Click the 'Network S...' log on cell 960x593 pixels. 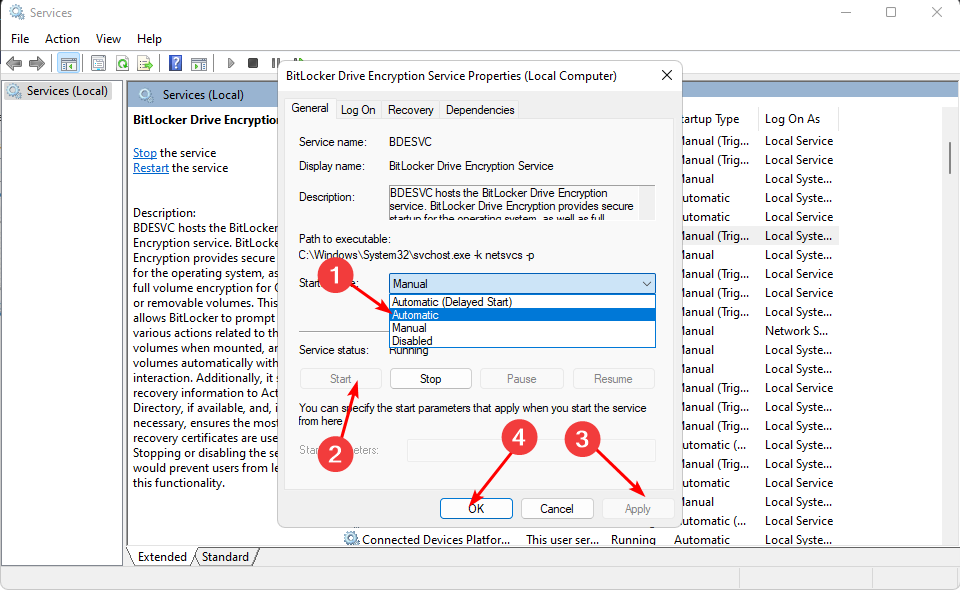[x=796, y=331]
